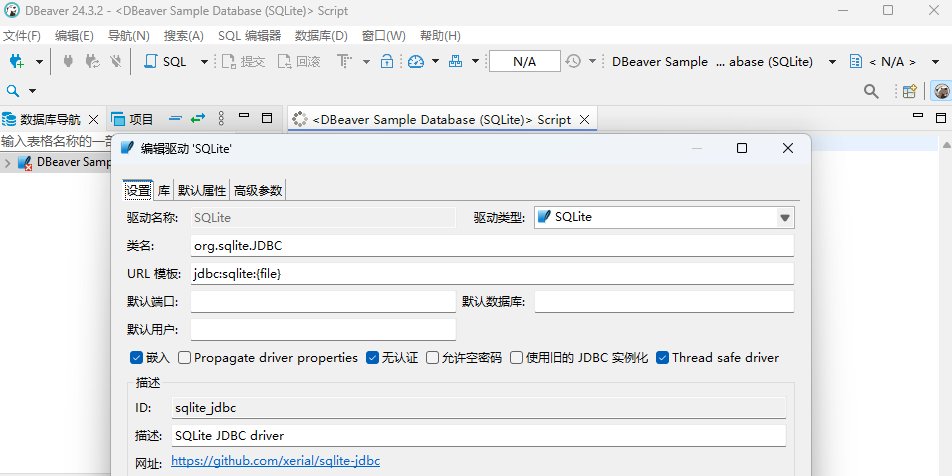The height and width of the screenshot is (476, 952).
Task: Open the 数据库(D) menu
Action: pos(321,36)
